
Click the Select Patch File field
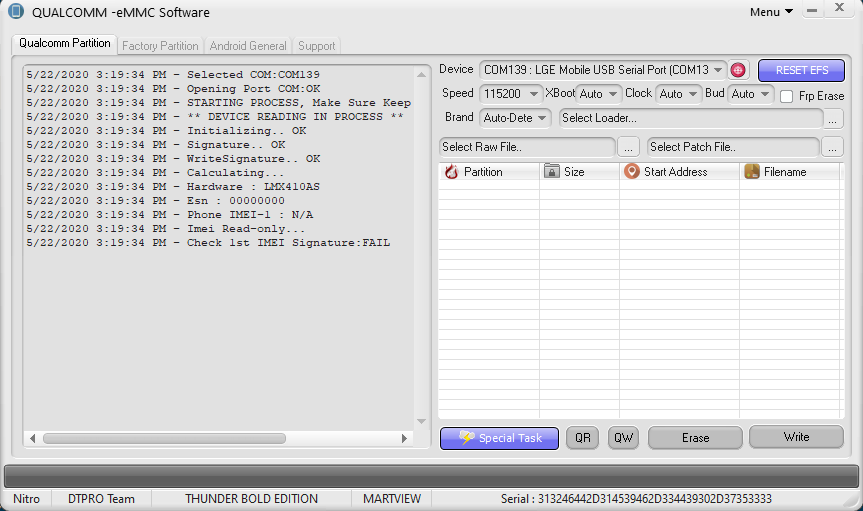(733, 147)
